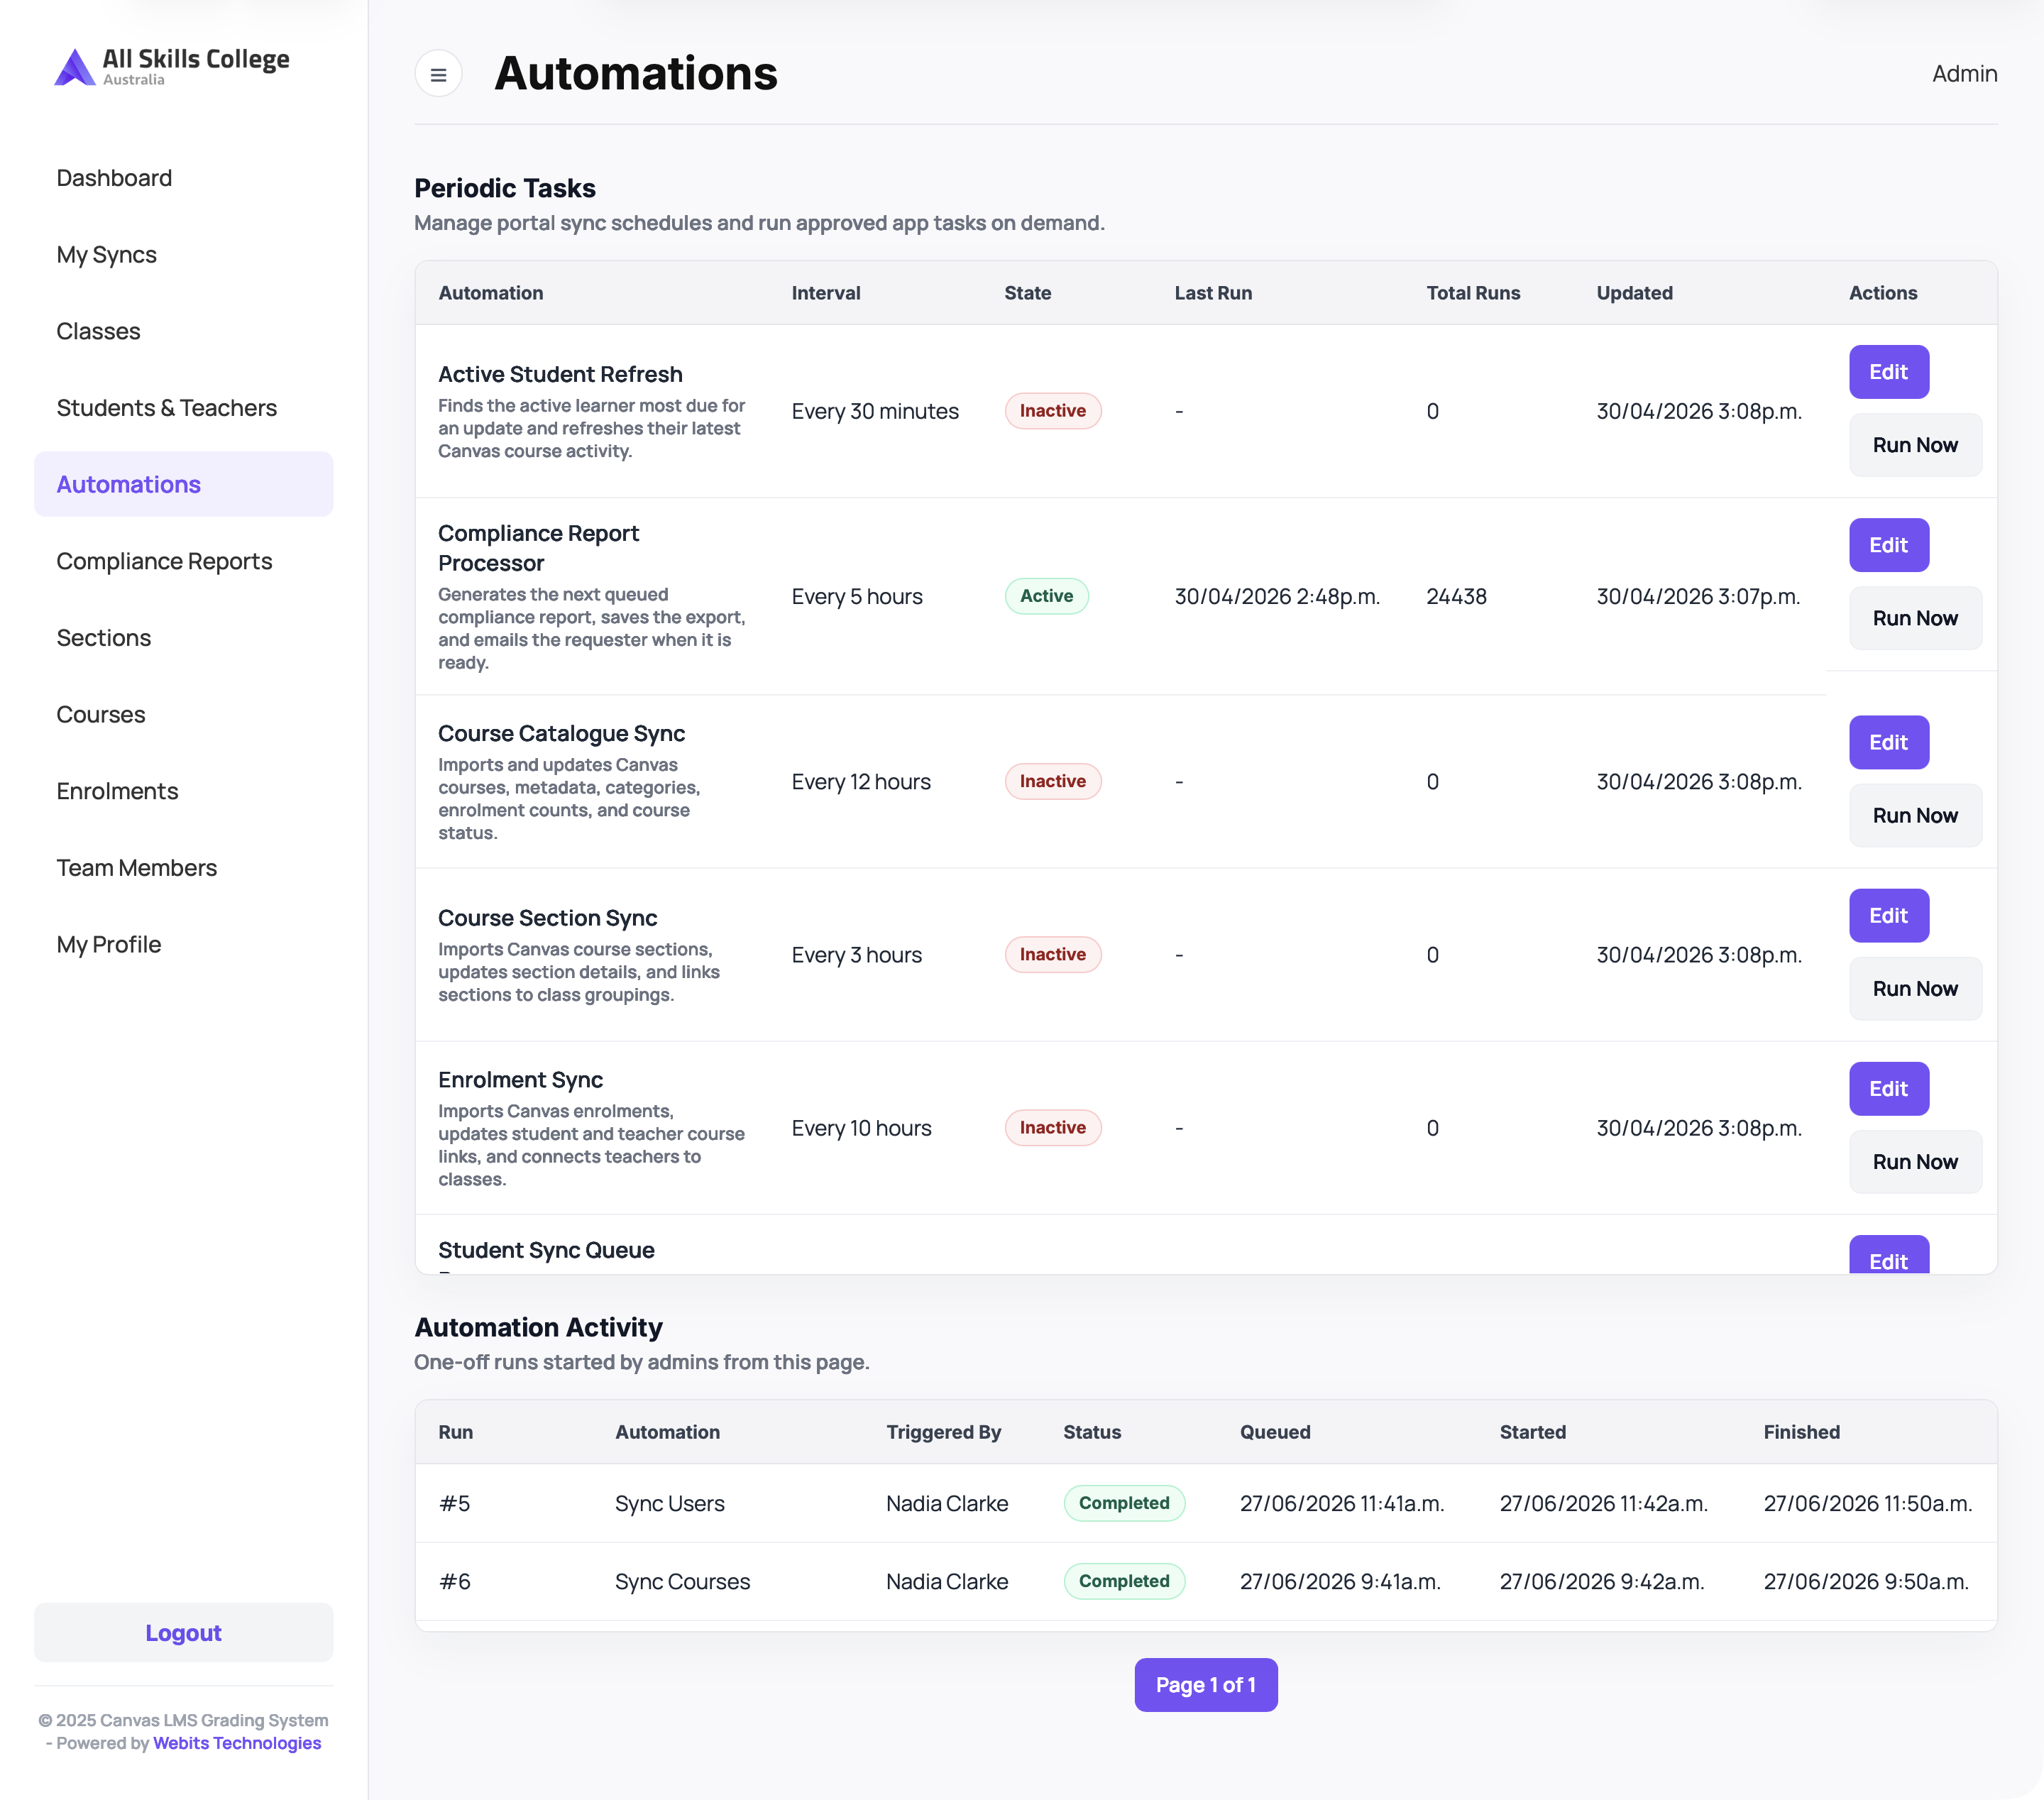Click the Inactive badge for Enrolment Sync
The height and width of the screenshot is (1800, 2044).
tap(1052, 1128)
